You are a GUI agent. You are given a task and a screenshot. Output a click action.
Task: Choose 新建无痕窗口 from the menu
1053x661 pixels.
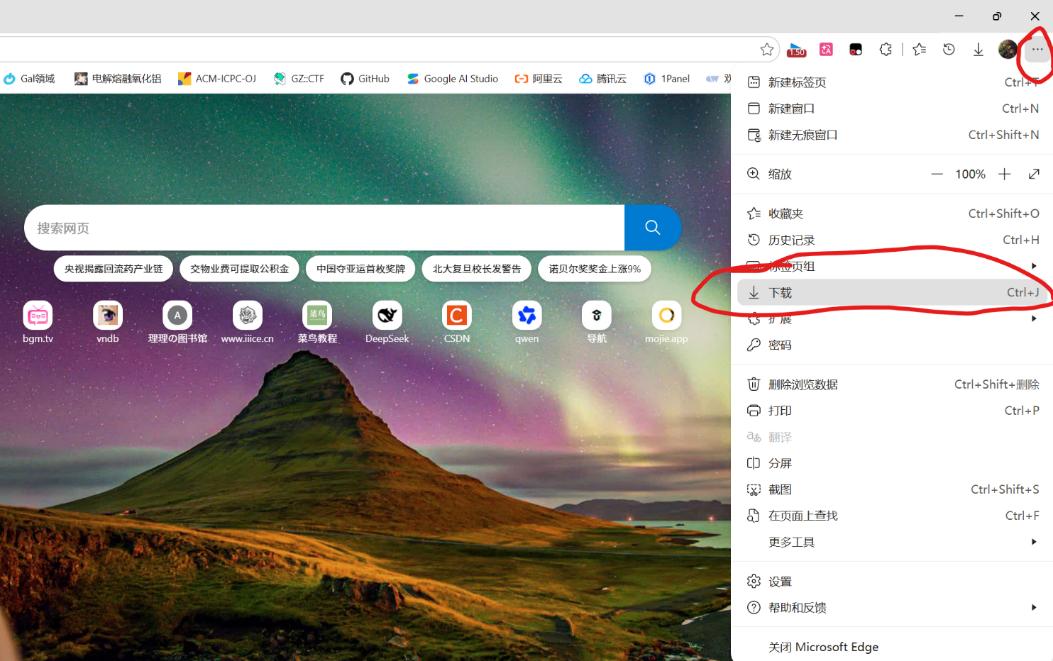click(x=892, y=135)
